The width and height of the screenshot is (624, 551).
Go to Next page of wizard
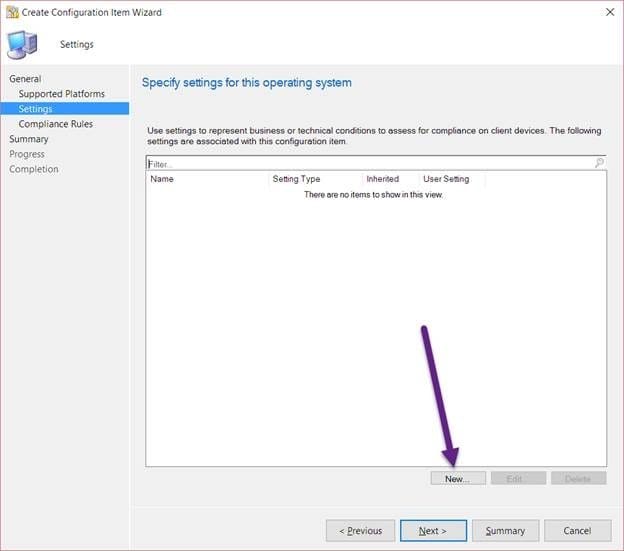coord(433,531)
